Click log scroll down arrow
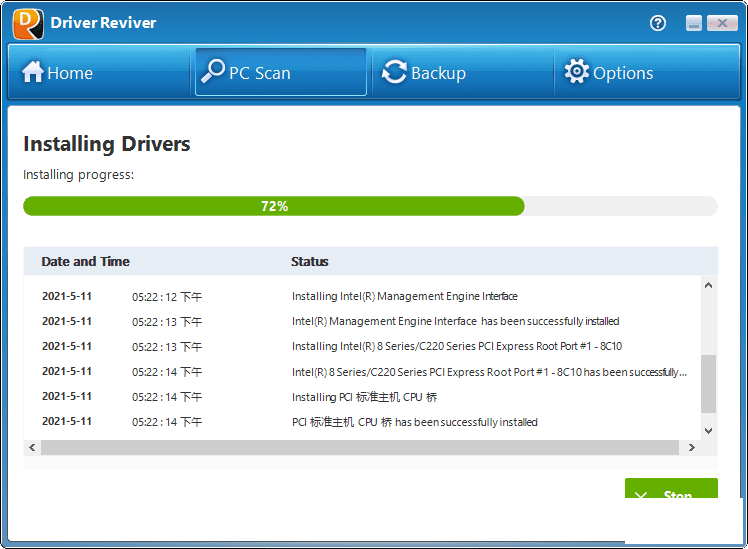This screenshot has width=748, height=549. [708, 431]
